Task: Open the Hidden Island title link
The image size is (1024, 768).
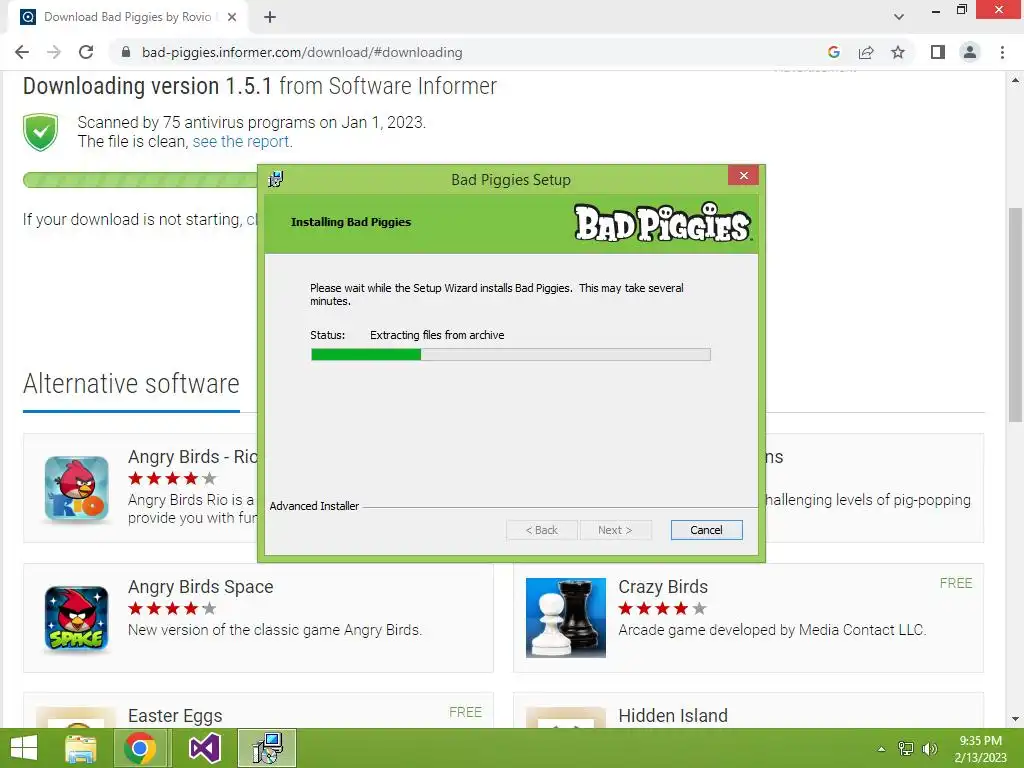Action: 673,716
